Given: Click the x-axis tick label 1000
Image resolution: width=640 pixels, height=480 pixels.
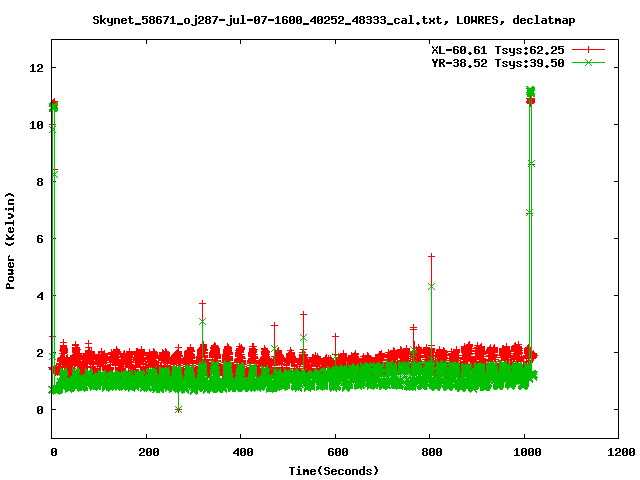Looking at the screenshot, I should (x=527, y=452).
